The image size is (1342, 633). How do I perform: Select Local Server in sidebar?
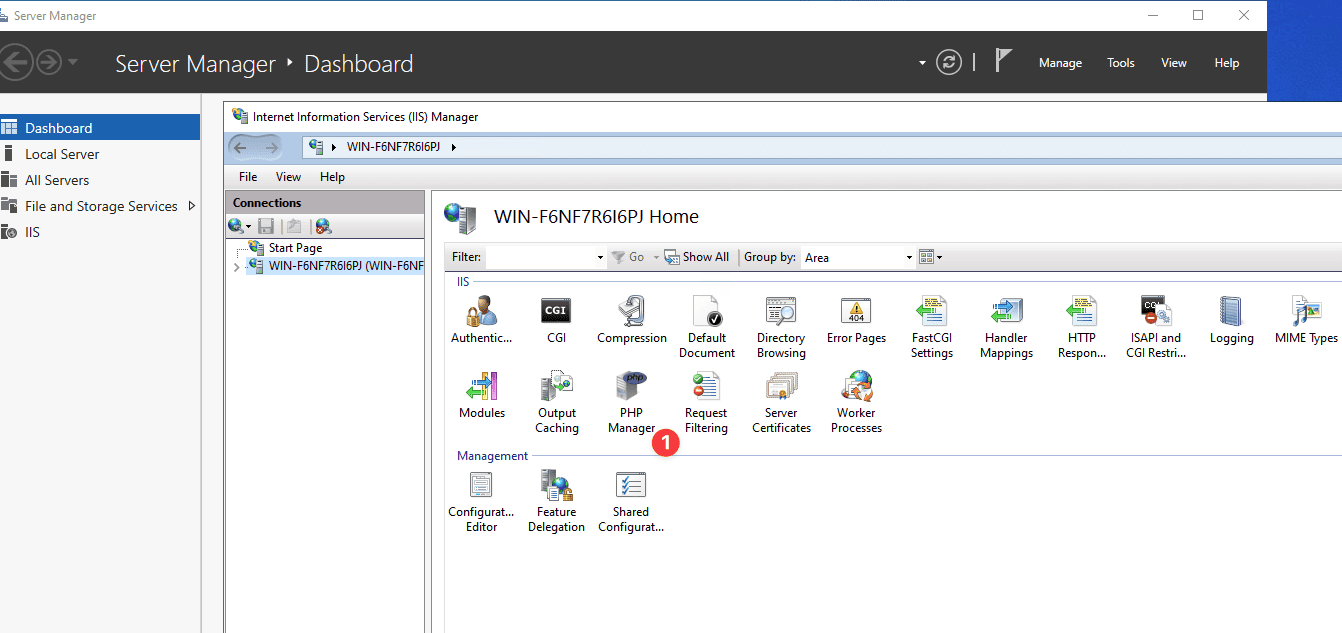62,154
